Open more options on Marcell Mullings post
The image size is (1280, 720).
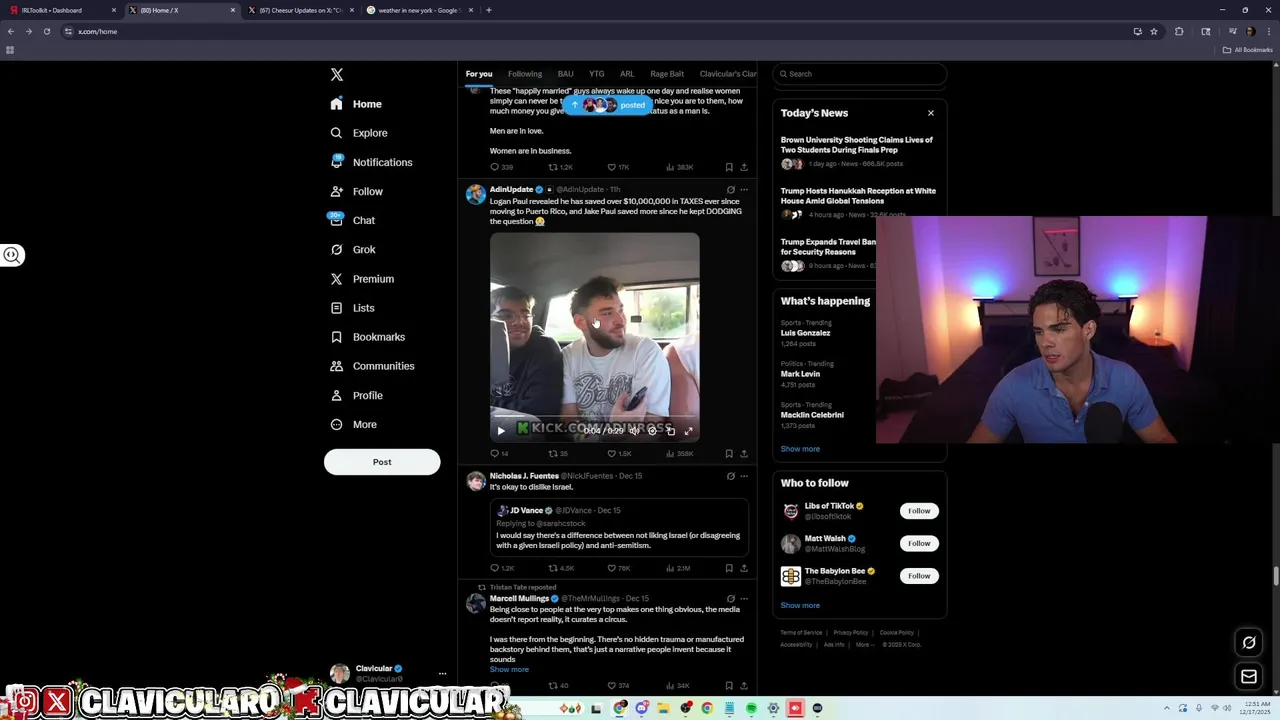pos(743,598)
